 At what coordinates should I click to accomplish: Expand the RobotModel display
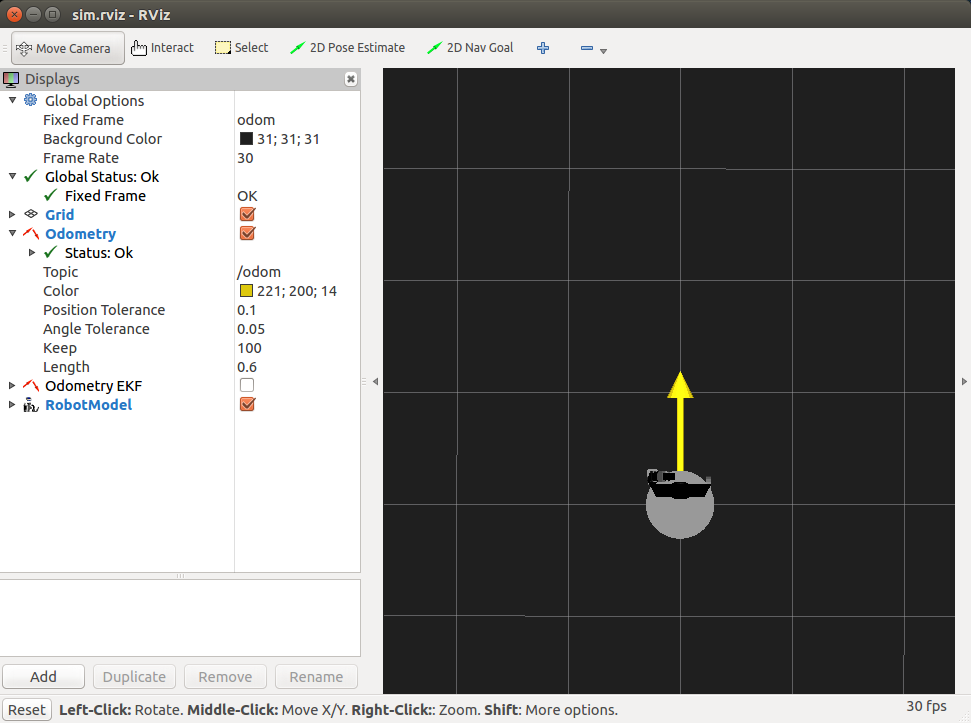(x=12, y=404)
